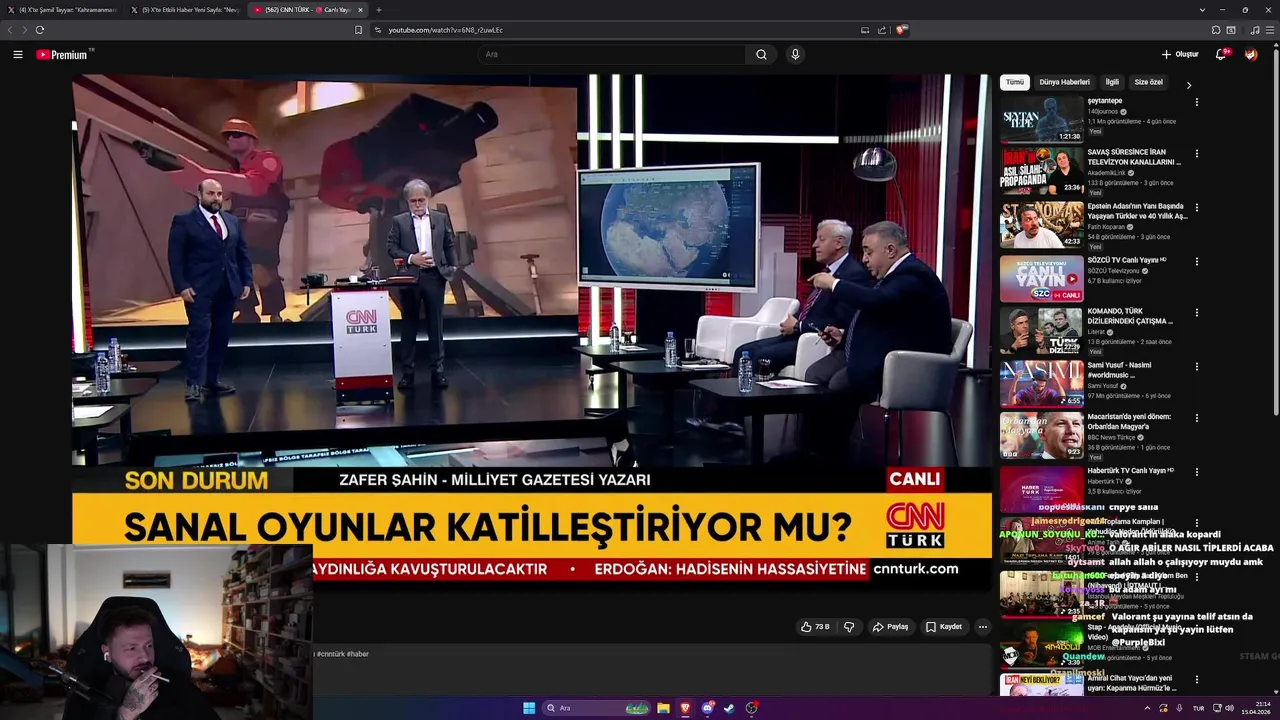The image size is (1280, 720).
Task: Select the Tümü filter chip
Action: point(1015,82)
